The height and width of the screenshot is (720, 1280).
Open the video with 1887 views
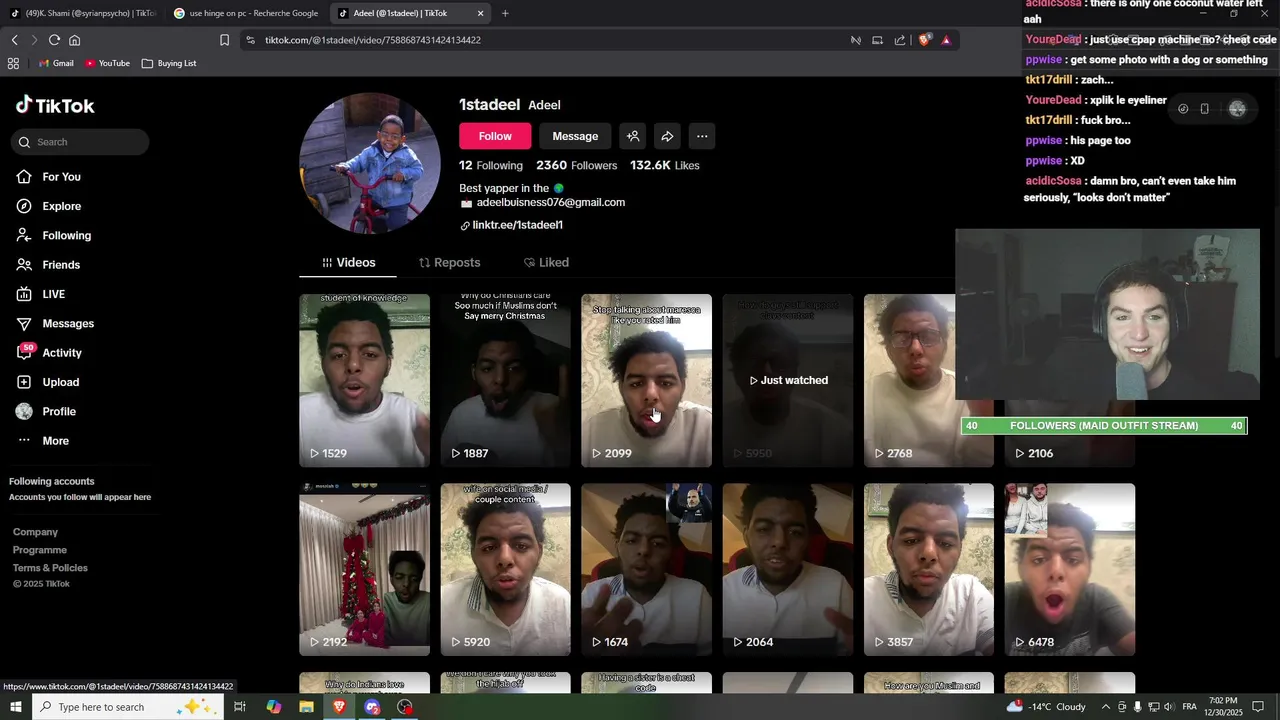pyautogui.click(x=506, y=380)
